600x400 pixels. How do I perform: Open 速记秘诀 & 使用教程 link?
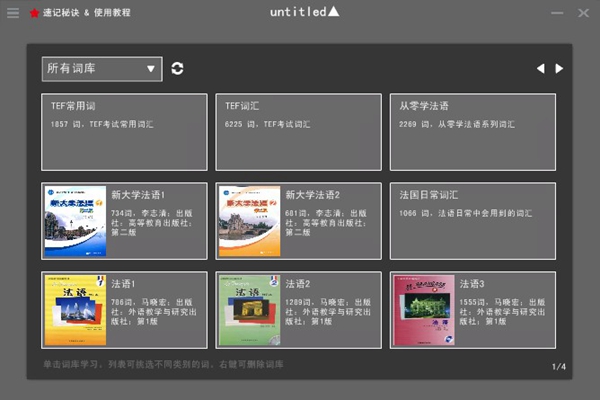[86, 13]
